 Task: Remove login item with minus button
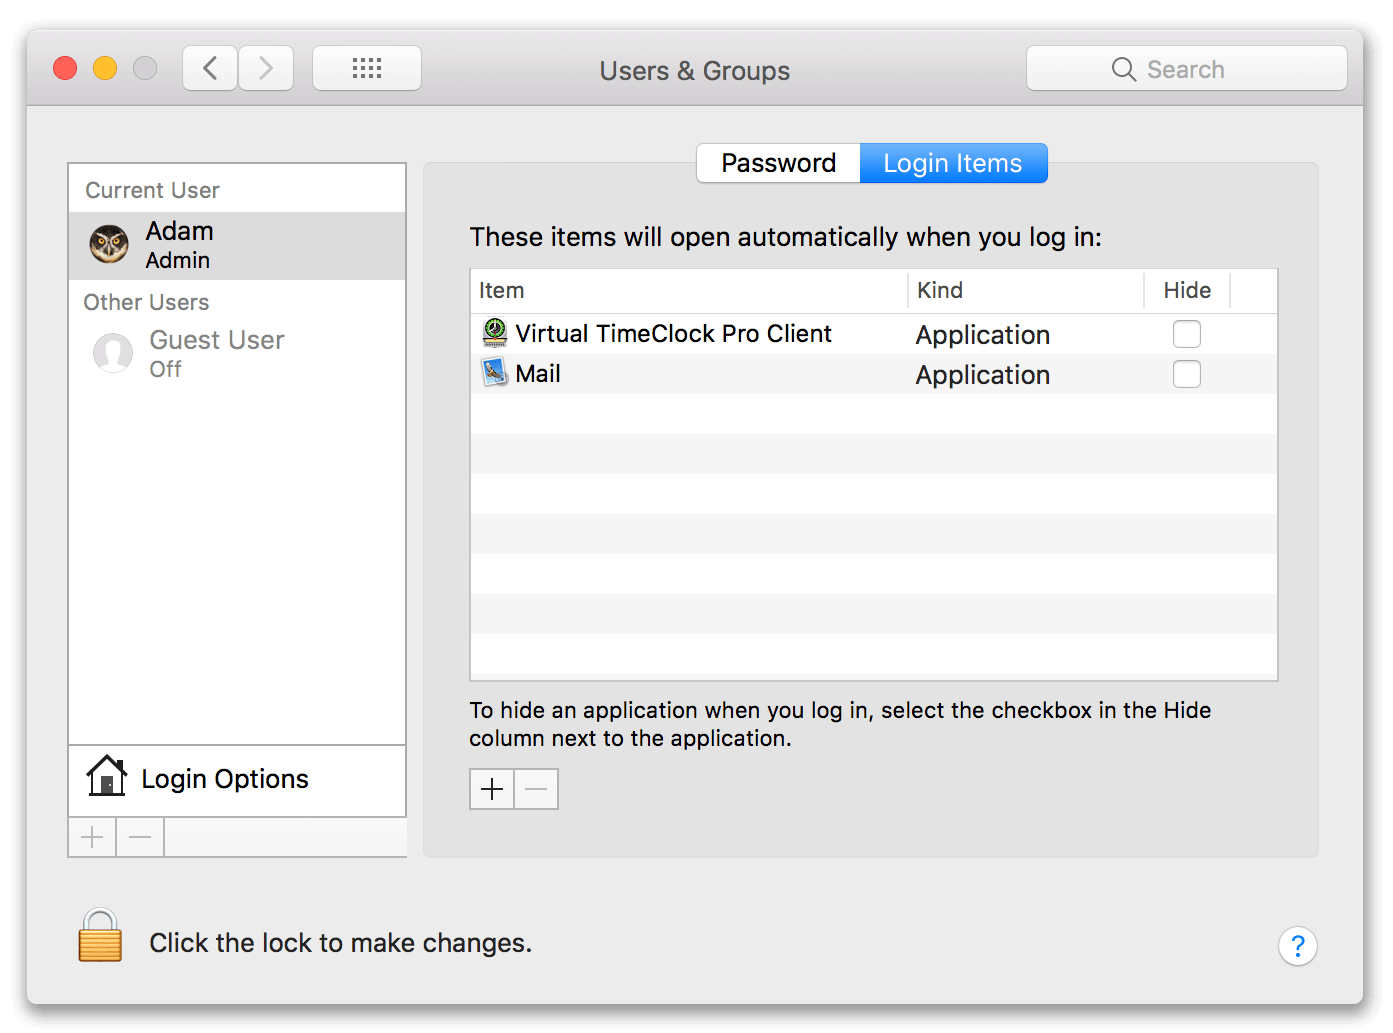(x=536, y=789)
